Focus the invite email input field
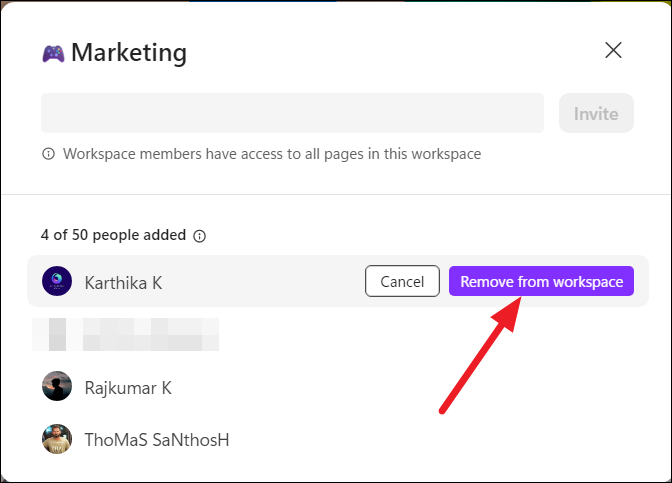672x483 pixels. click(292, 113)
